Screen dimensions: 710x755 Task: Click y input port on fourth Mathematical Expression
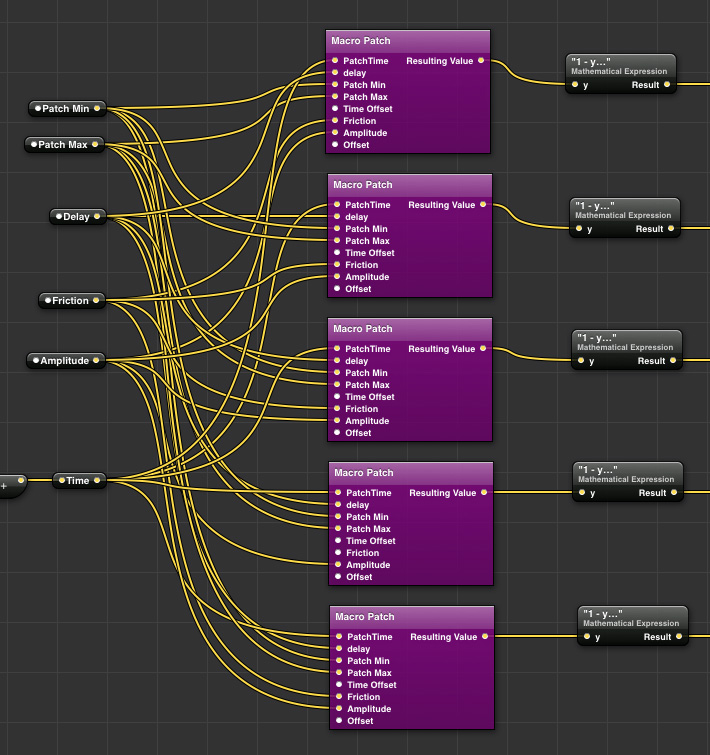[581, 493]
